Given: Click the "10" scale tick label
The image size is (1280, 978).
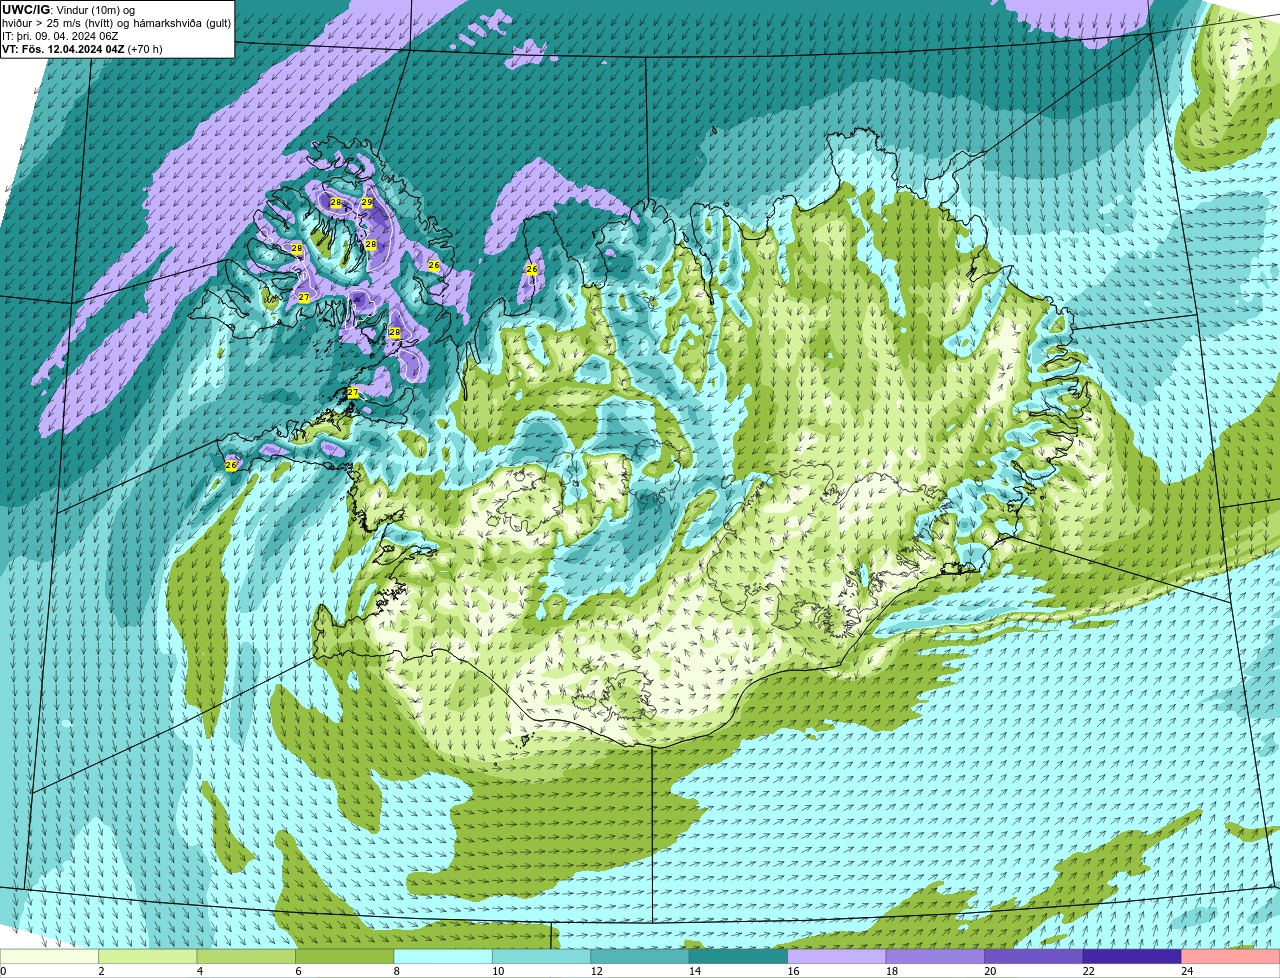Looking at the screenshot, I should [497, 971].
